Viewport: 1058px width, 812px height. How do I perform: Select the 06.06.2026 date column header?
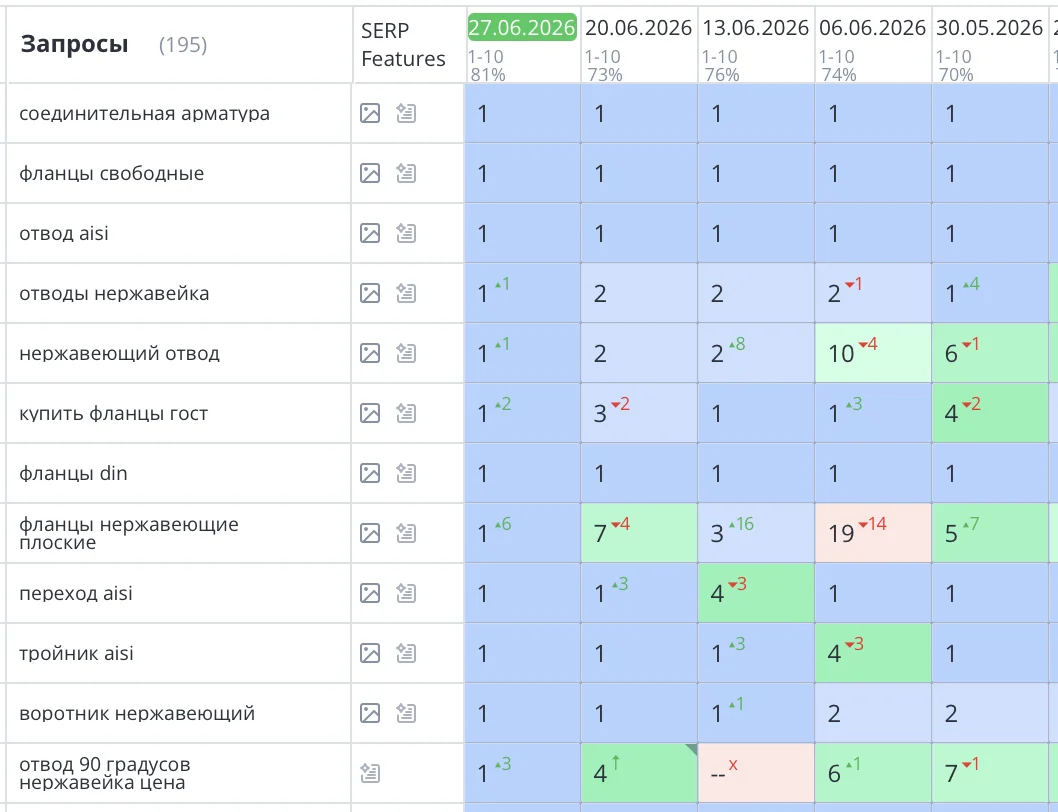point(872,28)
